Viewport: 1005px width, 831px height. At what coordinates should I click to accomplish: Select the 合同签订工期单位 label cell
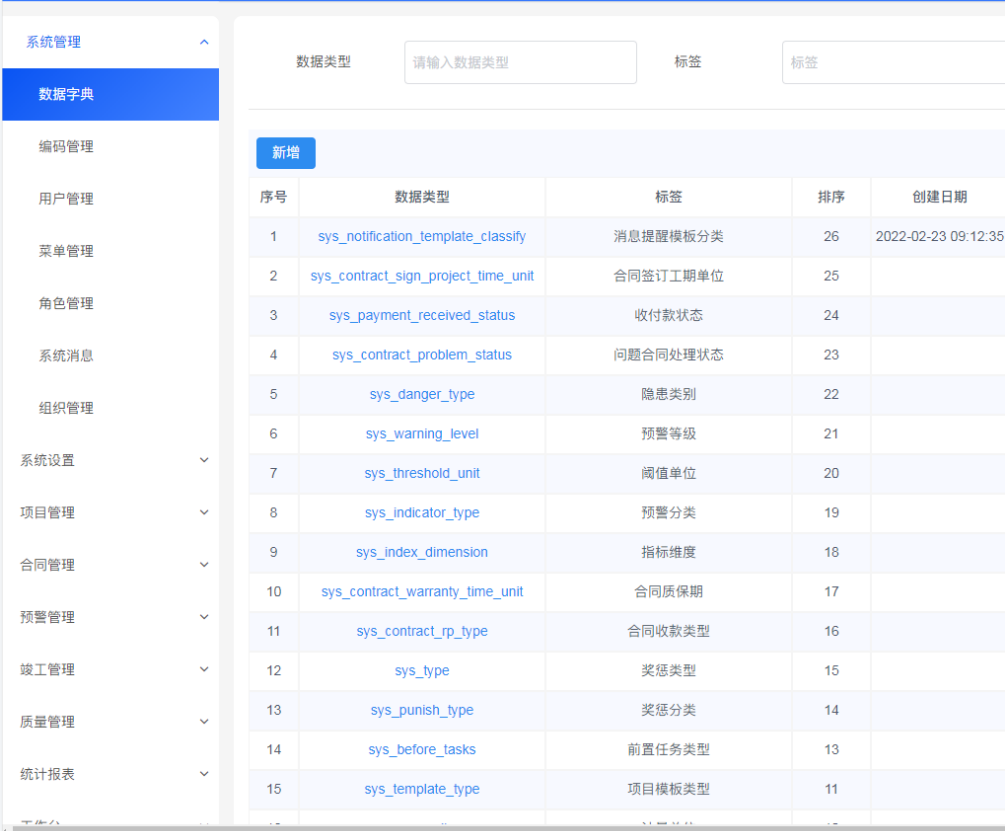click(x=669, y=276)
